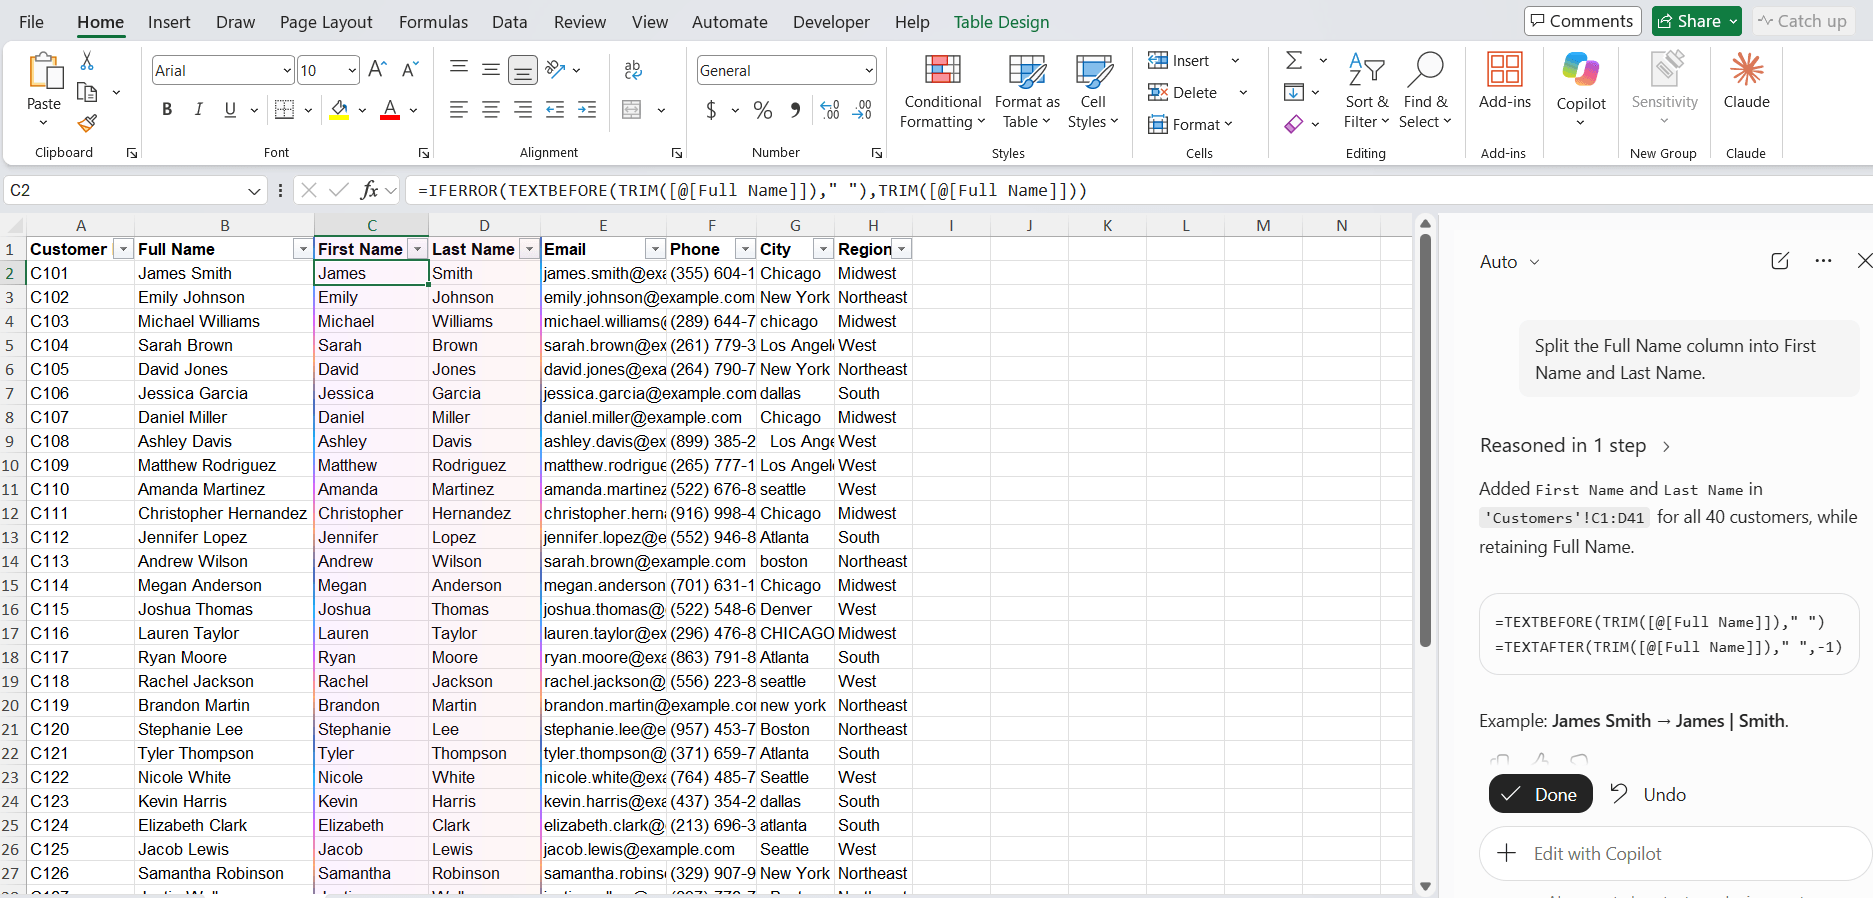Open the Table Design tab
1873x898 pixels.
coord(1001,21)
